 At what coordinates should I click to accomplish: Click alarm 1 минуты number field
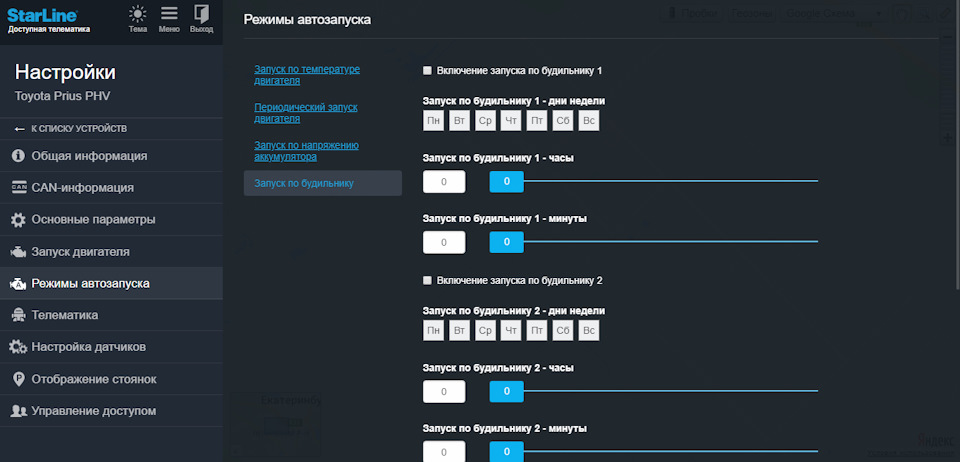[444, 242]
